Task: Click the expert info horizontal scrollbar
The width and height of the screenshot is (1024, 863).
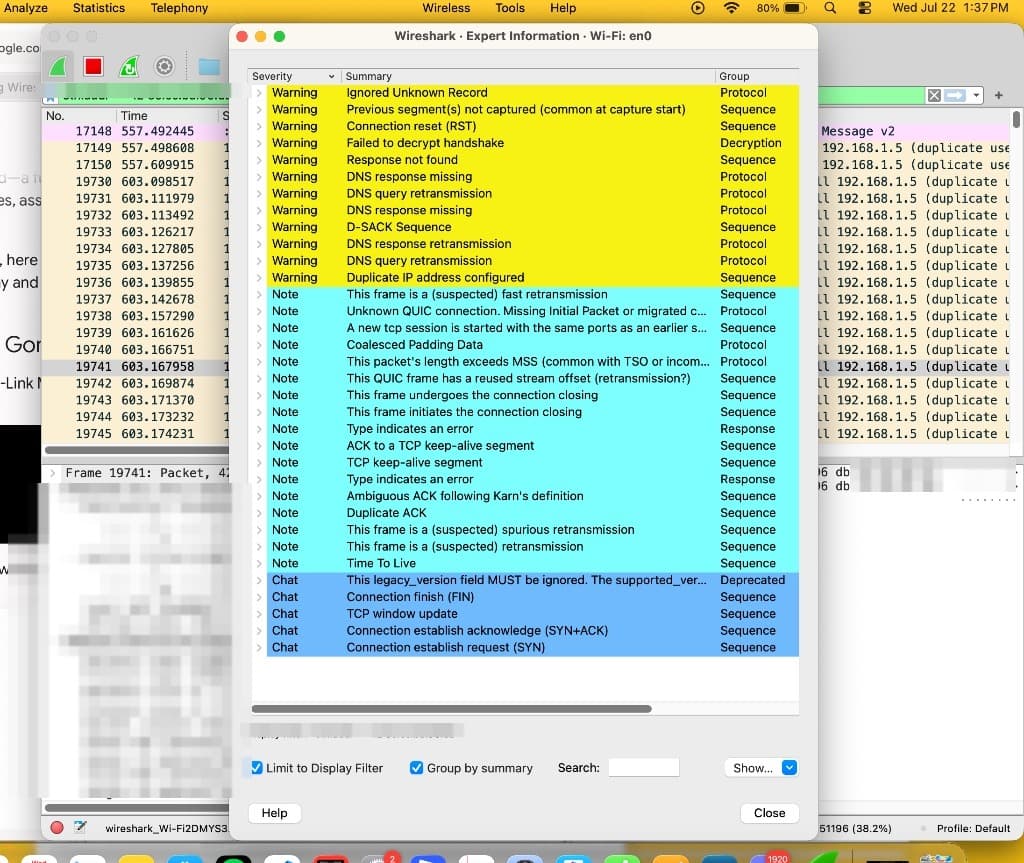Action: coord(451,709)
